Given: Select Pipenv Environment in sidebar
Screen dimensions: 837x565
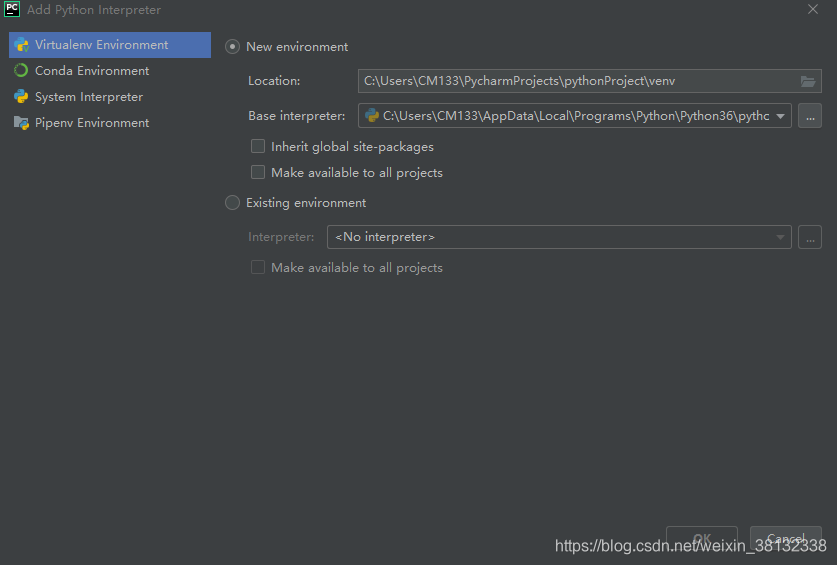Looking at the screenshot, I should 110,123.
